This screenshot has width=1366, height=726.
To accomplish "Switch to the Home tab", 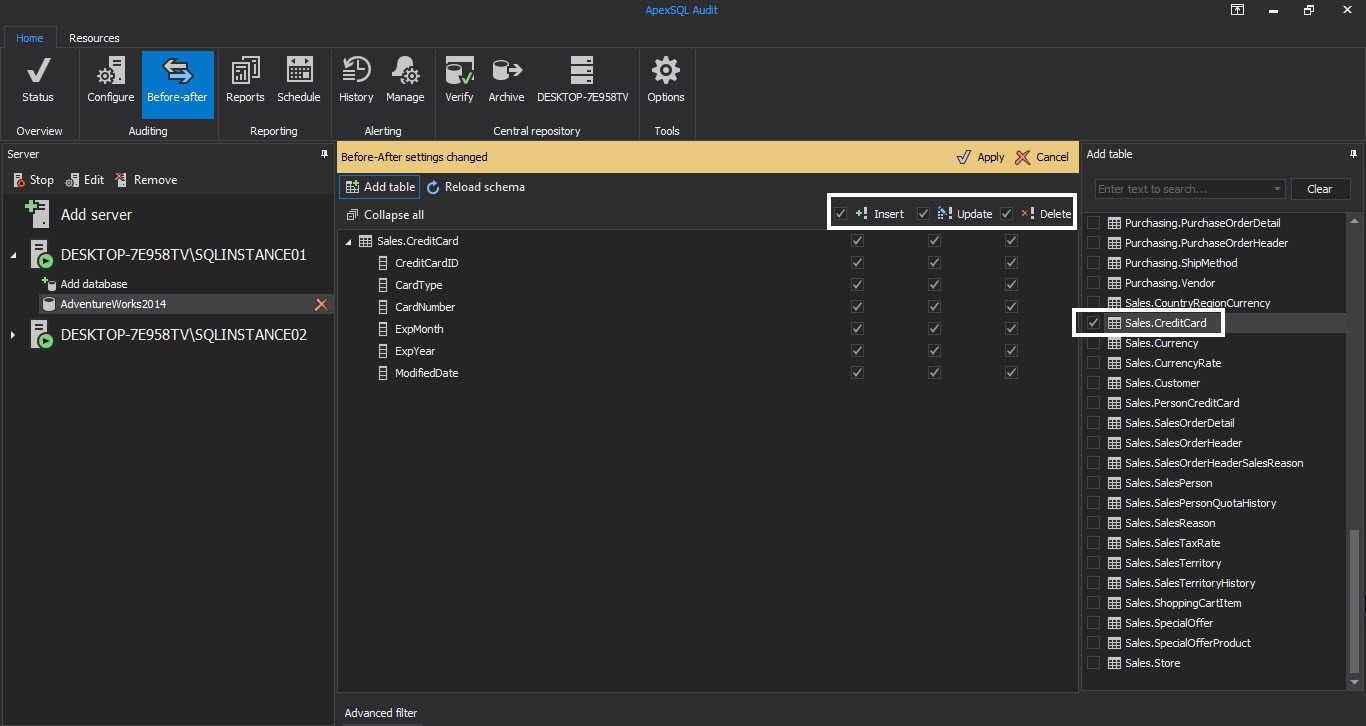I will (30, 38).
